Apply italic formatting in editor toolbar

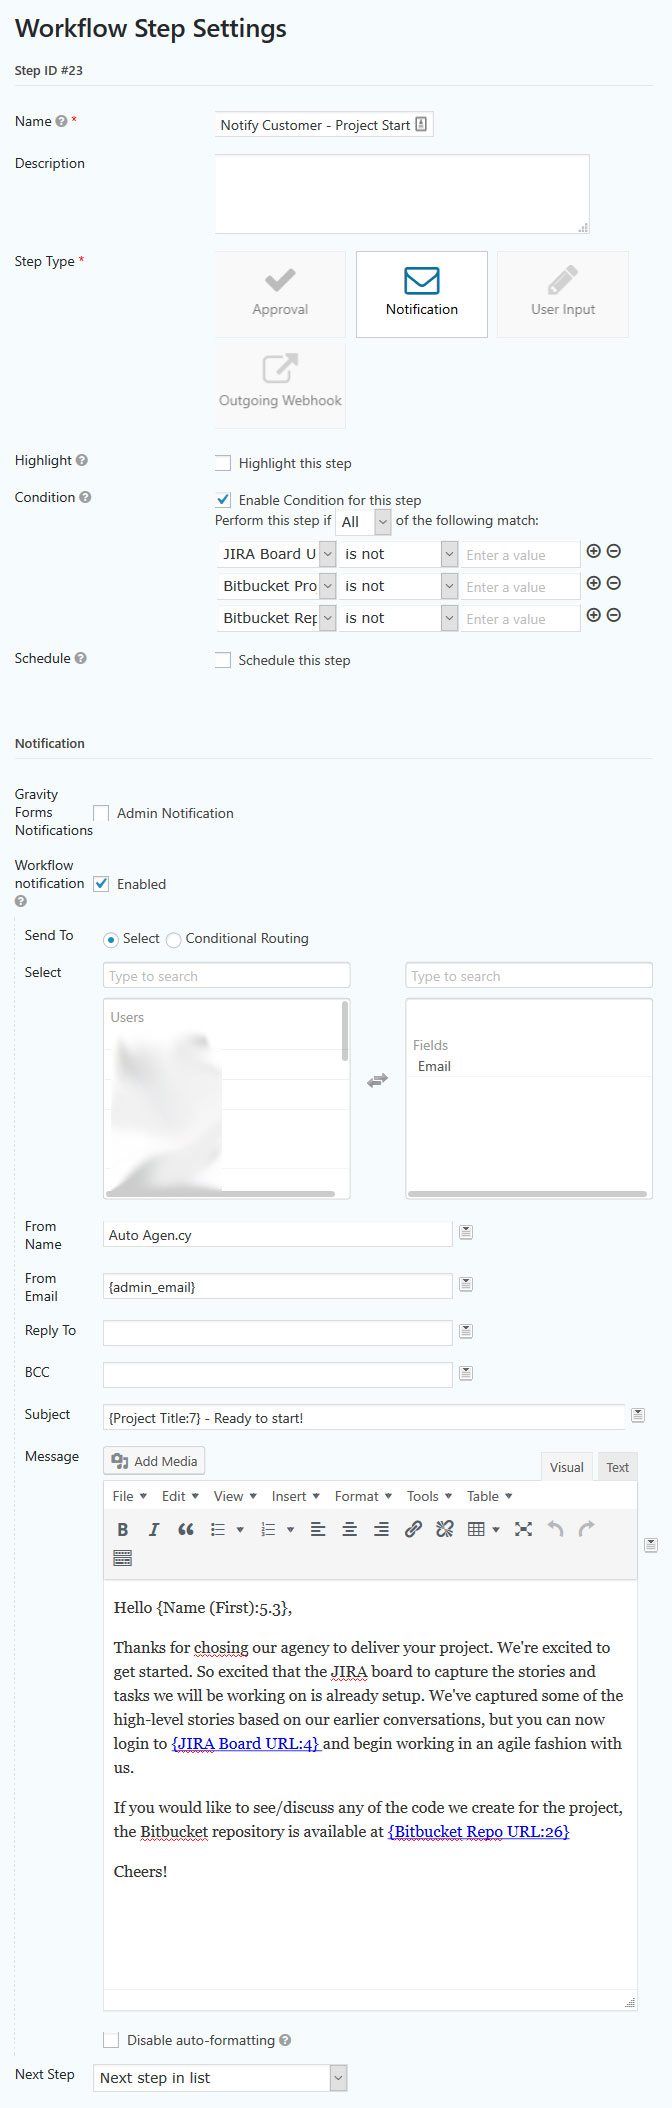click(x=154, y=1529)
